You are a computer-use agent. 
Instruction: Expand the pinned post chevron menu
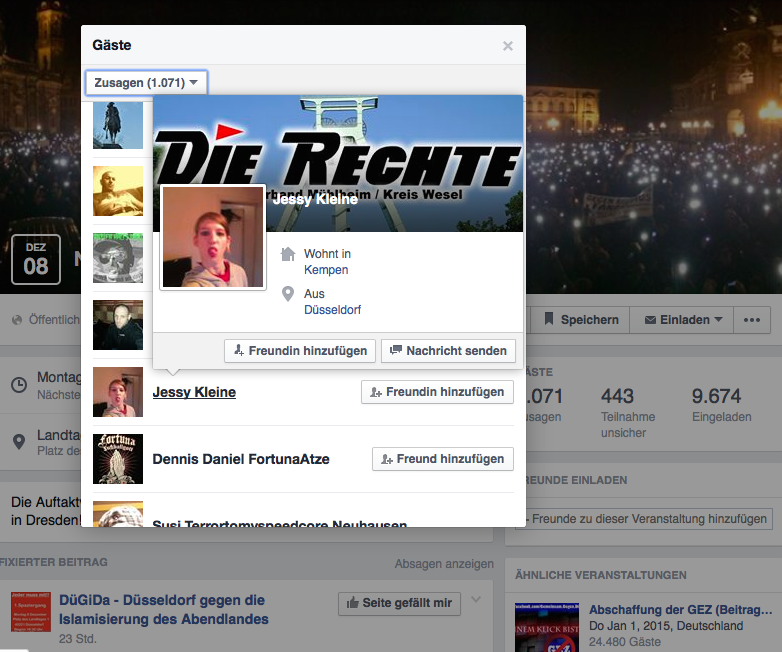tap(476, 599)
